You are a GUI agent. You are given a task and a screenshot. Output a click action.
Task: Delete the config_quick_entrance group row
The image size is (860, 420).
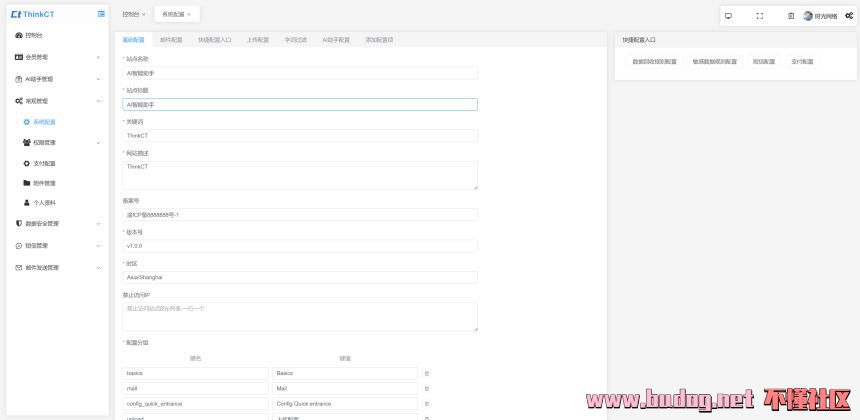click(x=427, y=404)
